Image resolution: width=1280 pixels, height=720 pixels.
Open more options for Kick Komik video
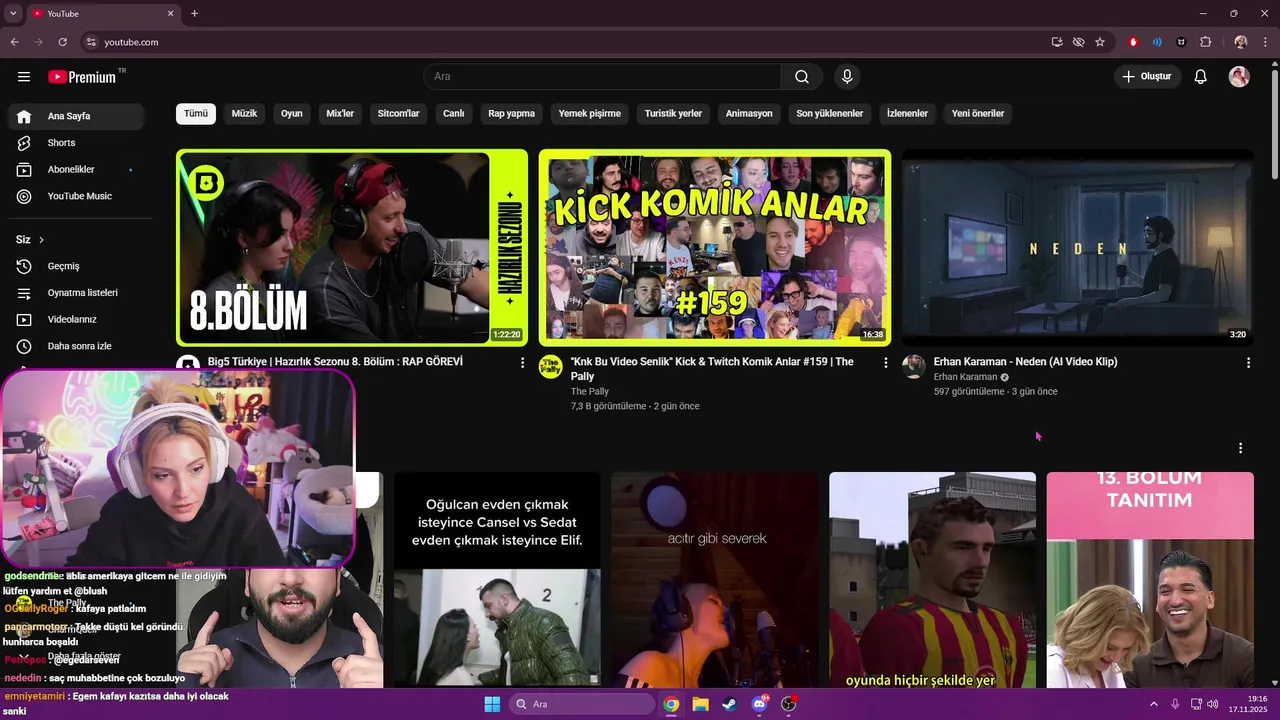(x=885, y=363)
